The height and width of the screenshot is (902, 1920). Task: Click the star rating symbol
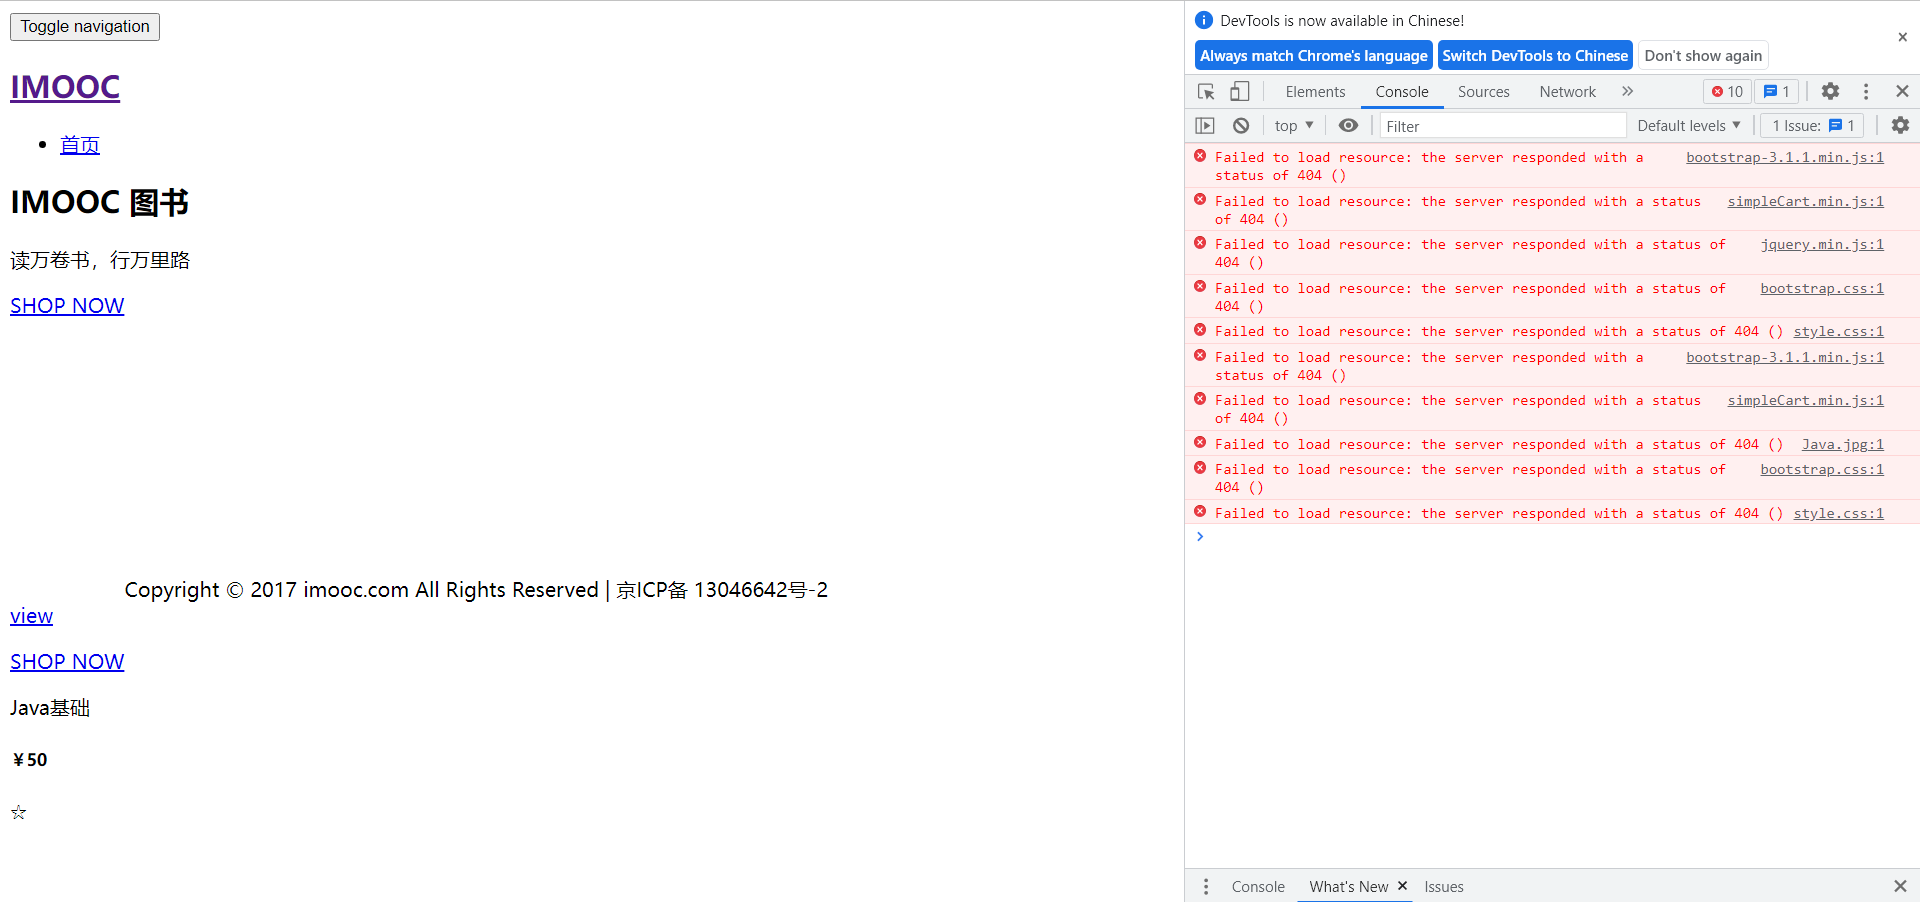tap(18, 812)
